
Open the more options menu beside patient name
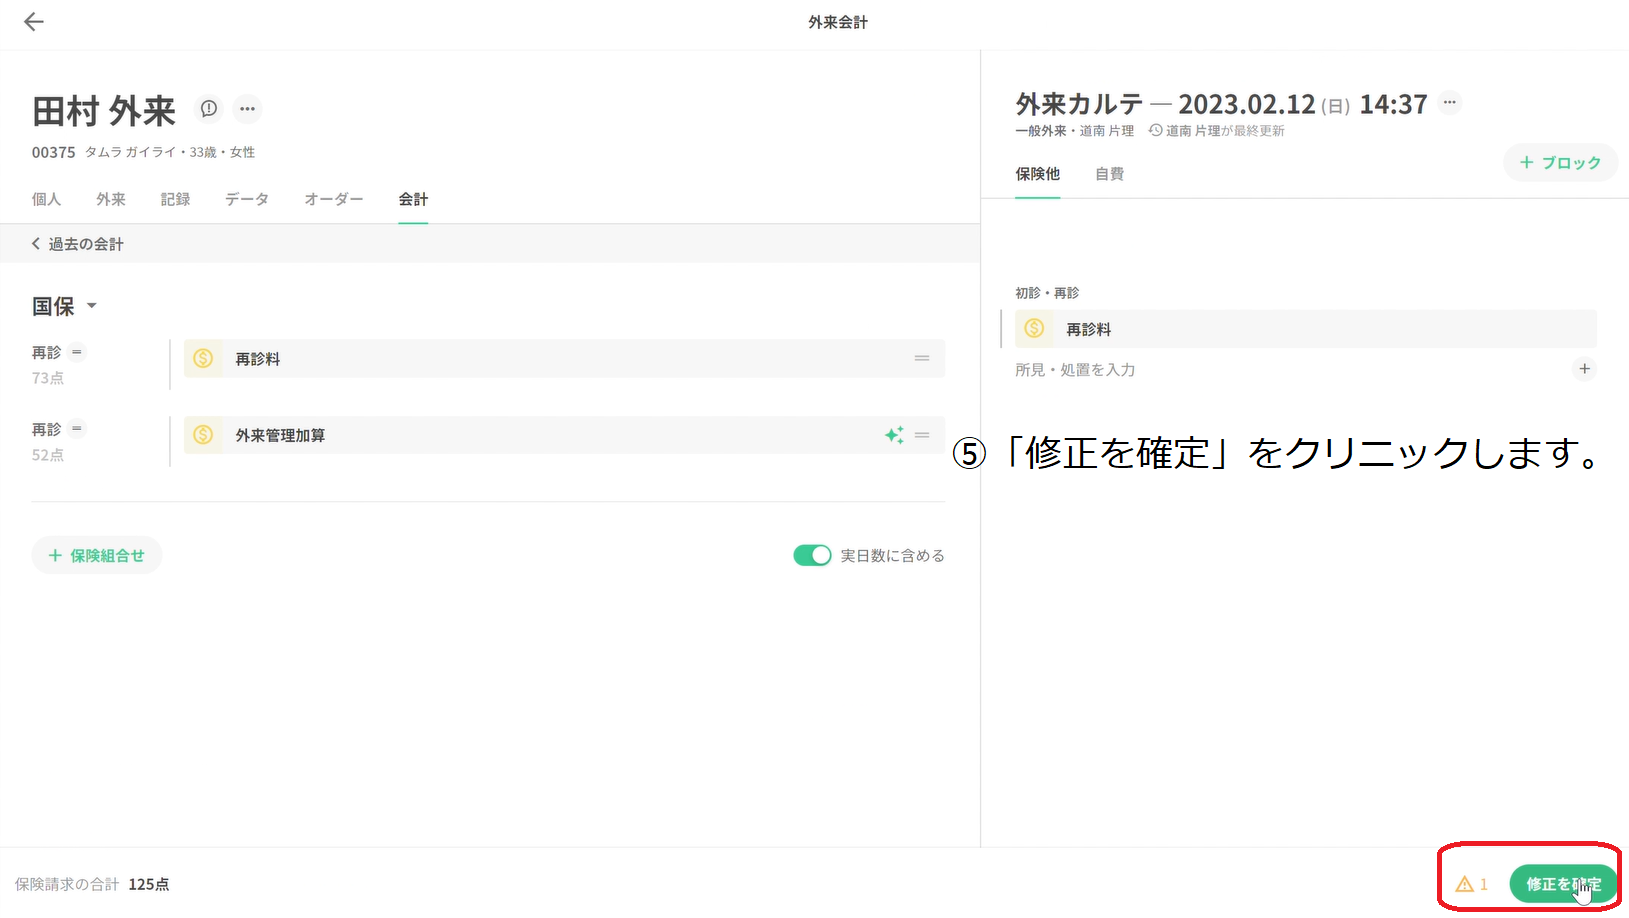pyautogui.click(x=247, y=108)
